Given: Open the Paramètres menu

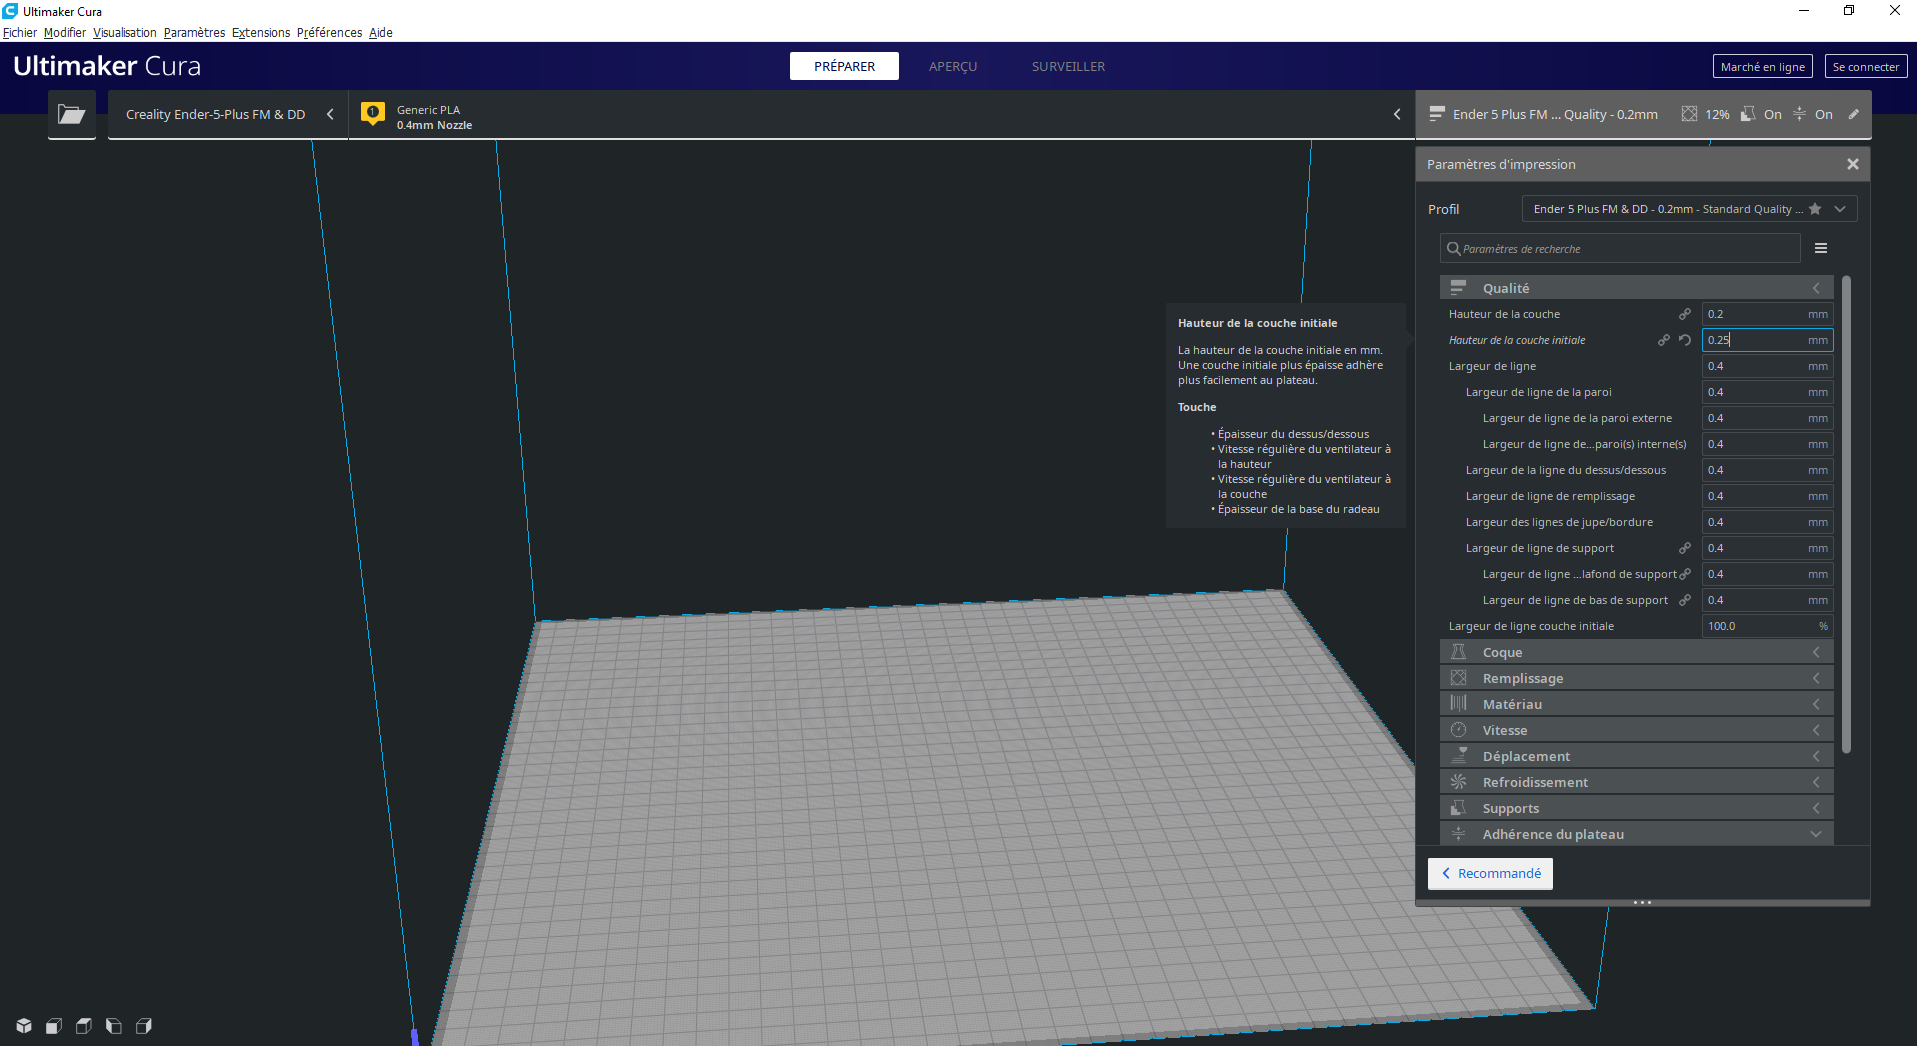Looking at the screenshot, I should [195, 33].
